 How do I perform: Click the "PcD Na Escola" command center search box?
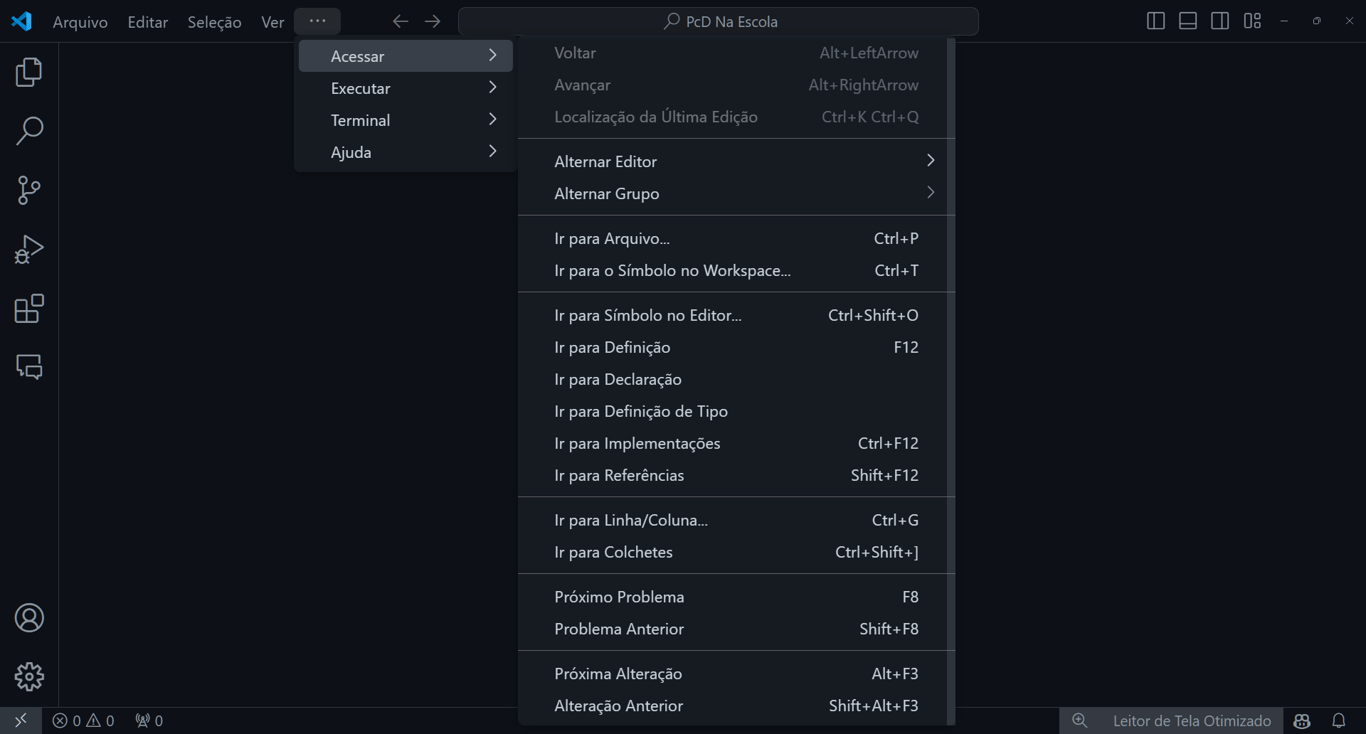click(718, 21)
